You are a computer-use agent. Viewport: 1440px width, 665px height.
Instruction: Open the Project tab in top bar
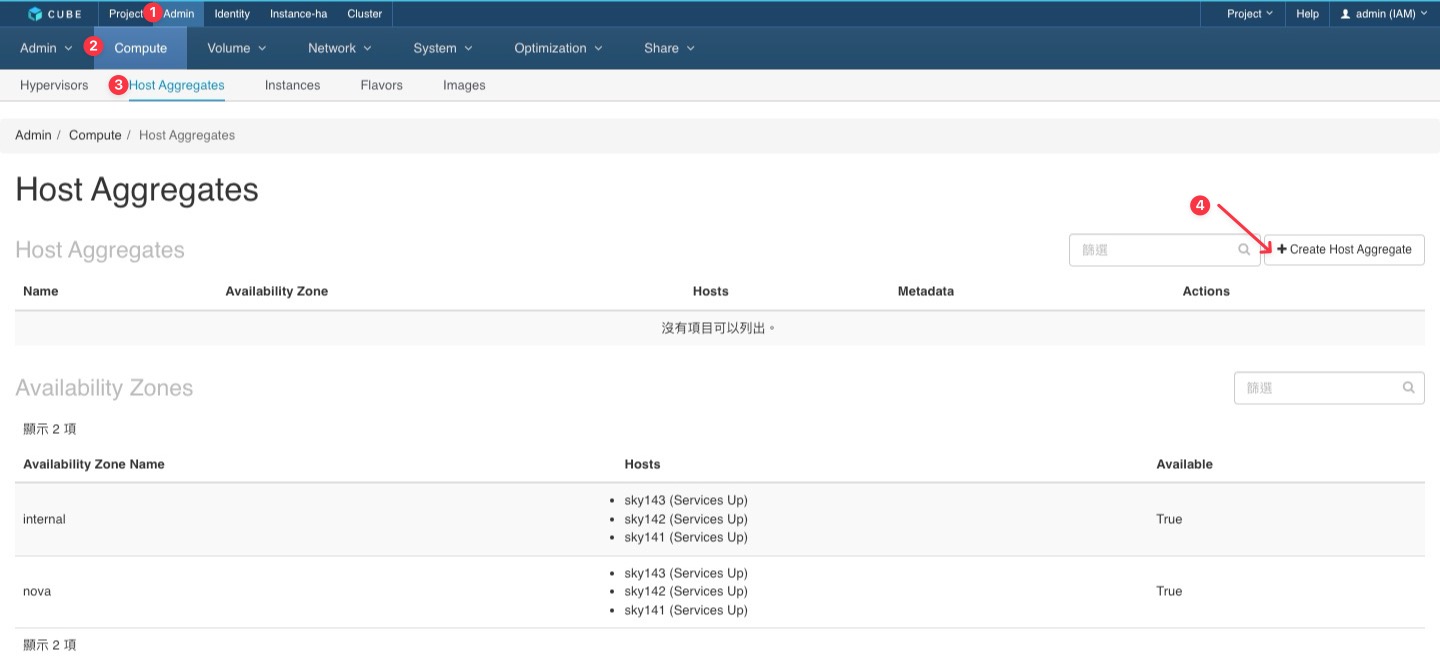pyautogui.click(x=126, y=14)
